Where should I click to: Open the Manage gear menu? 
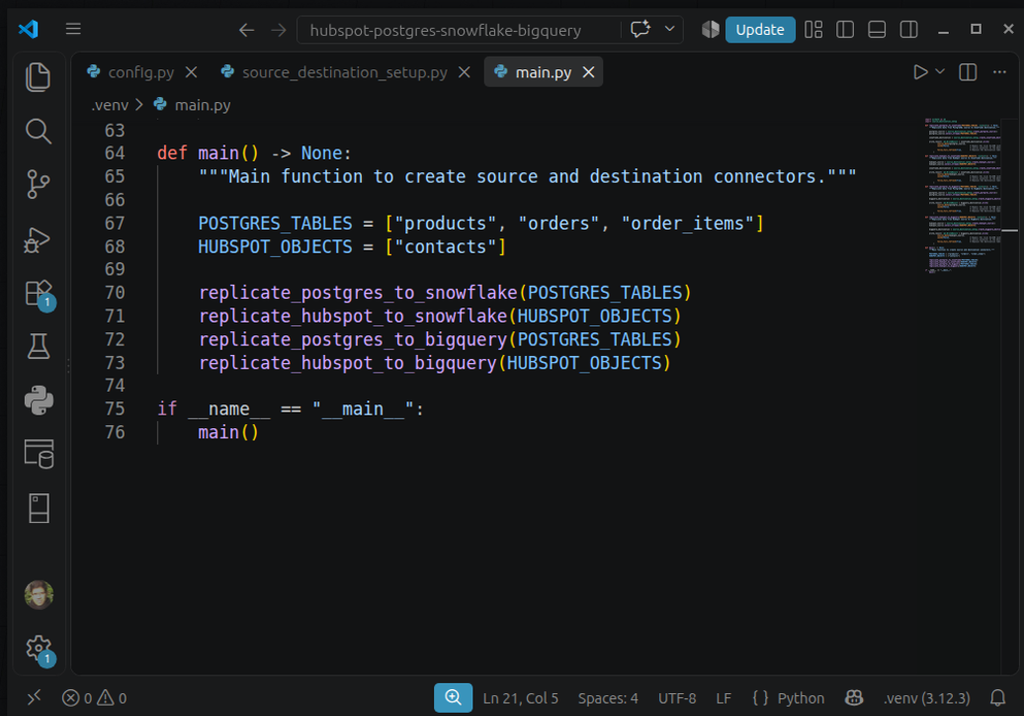tap(39, 649)
